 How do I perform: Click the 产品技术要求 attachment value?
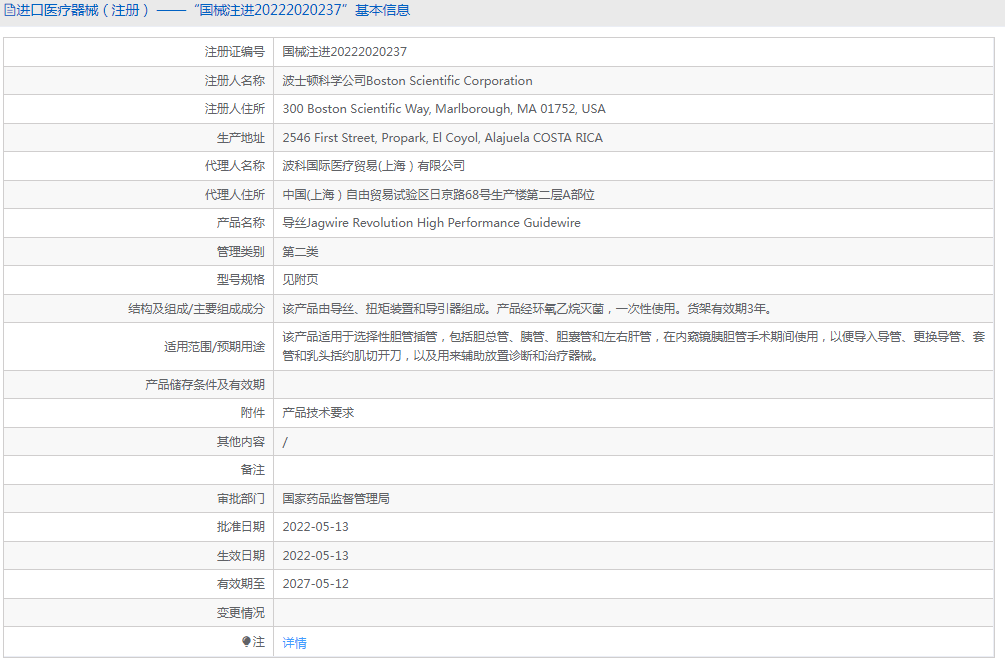coord(319,413)
